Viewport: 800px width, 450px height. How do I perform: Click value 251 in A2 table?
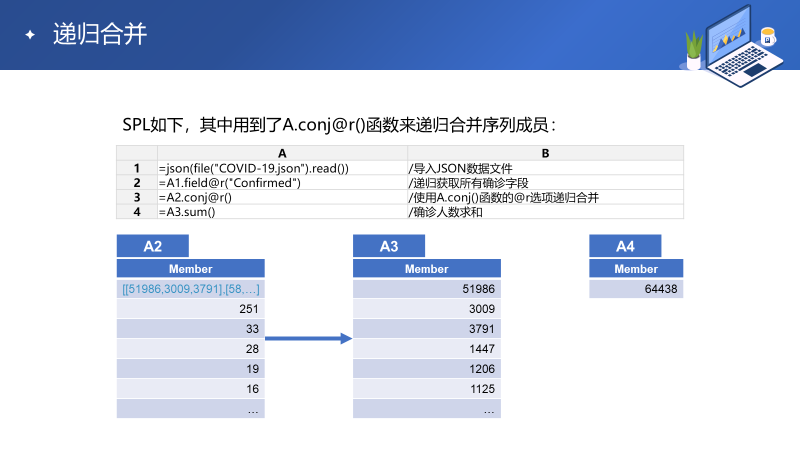click(x=190, y=309)
